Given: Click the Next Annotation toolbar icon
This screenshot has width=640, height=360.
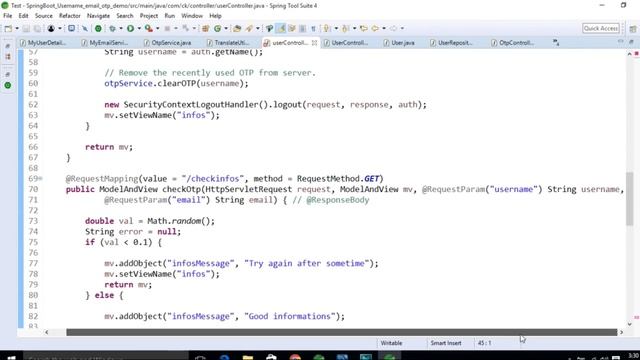Looking at the screenshot, I should point(326,28).
